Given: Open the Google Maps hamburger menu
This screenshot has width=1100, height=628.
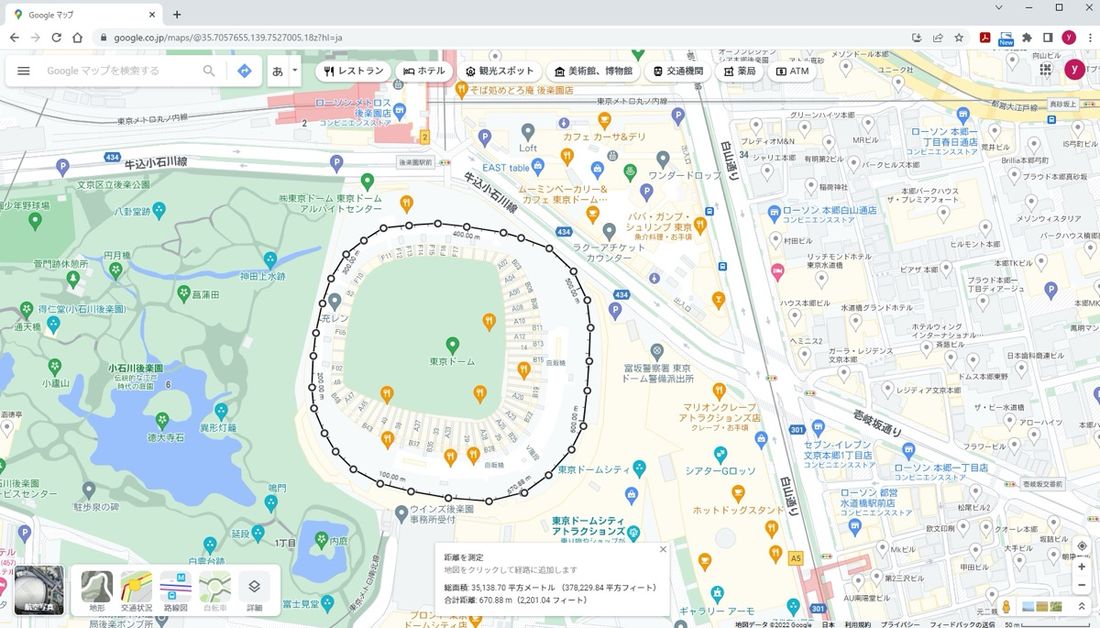Looking at the screenshot, I should pyautogui.click(x=24, y=71).
